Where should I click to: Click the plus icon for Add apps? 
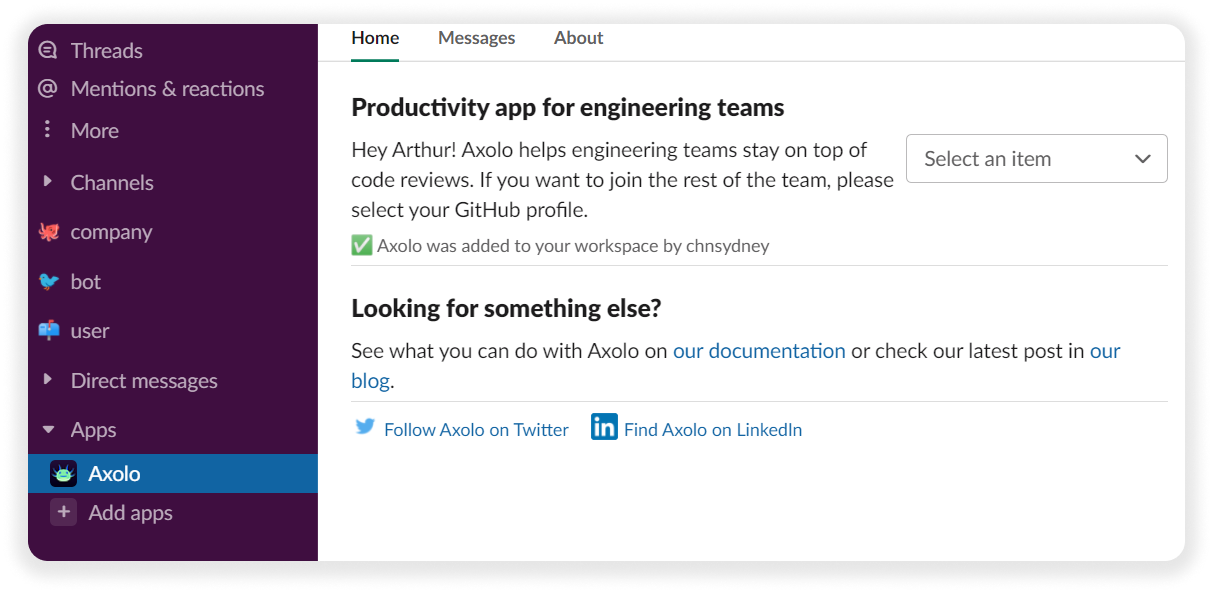[x=64, y=513]
